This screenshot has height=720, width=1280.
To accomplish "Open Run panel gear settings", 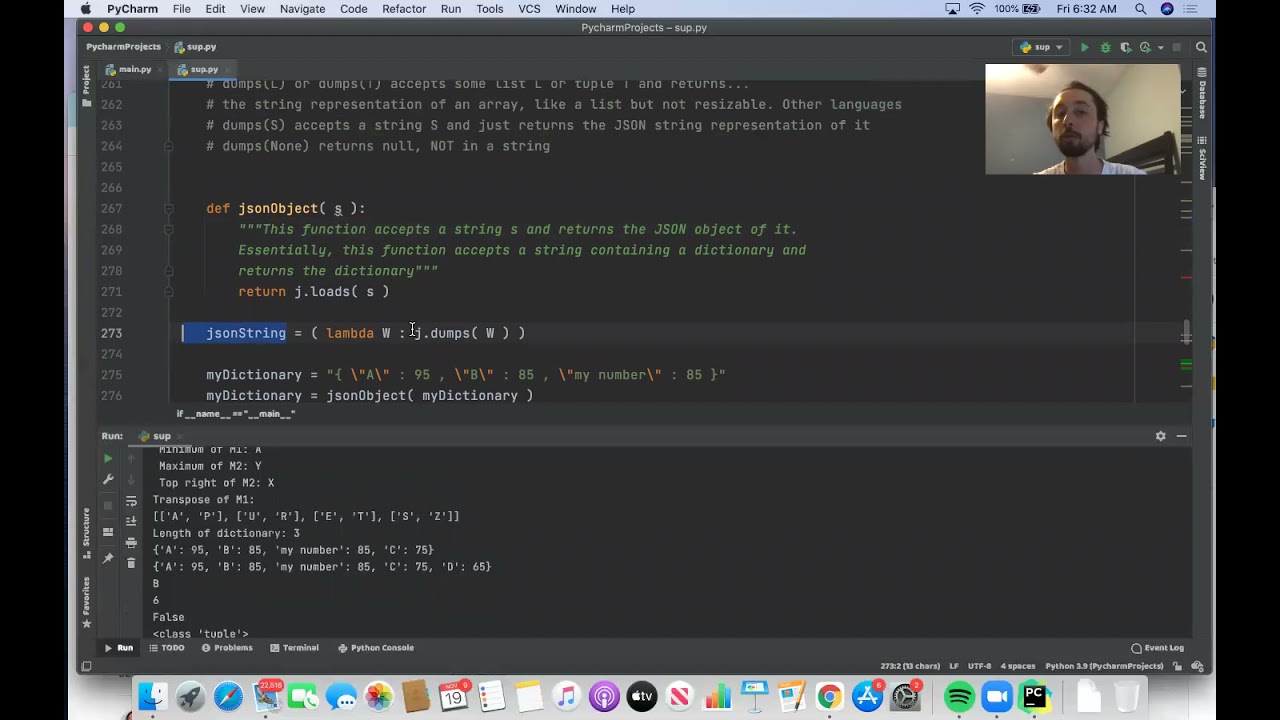I will [1160, 436].
